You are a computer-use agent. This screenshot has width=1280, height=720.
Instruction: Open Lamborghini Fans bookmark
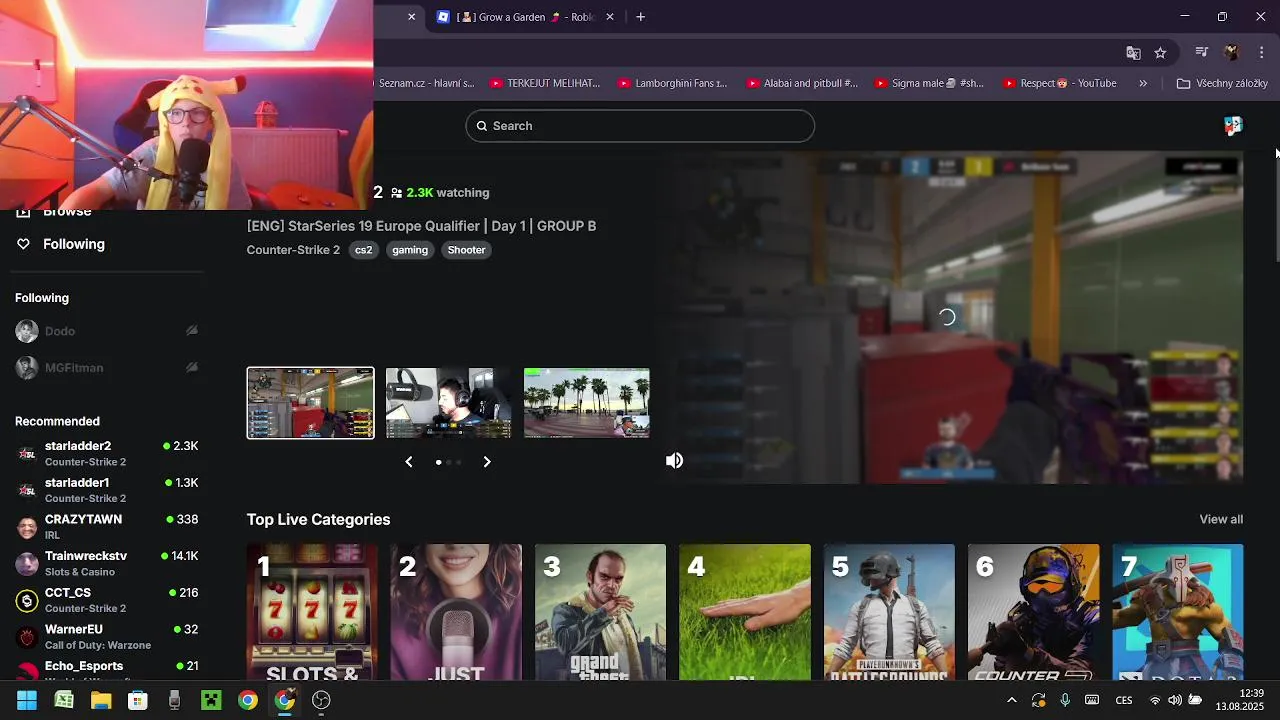pos(673,83)
